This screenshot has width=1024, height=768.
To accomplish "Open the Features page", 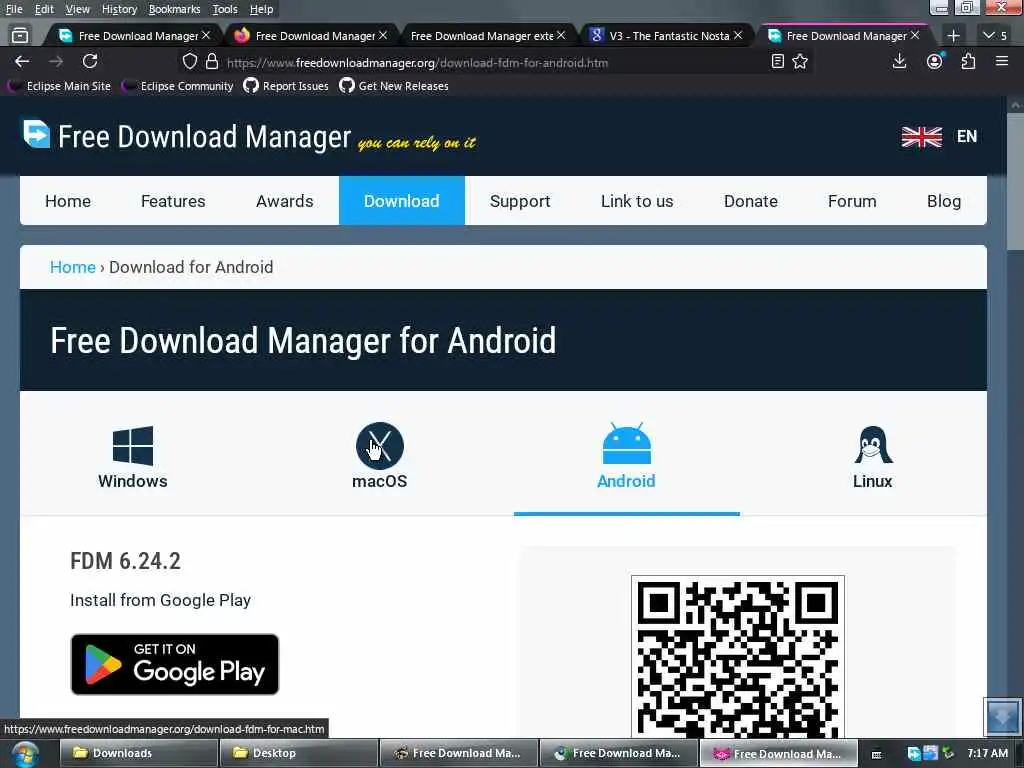I will 173,201.
